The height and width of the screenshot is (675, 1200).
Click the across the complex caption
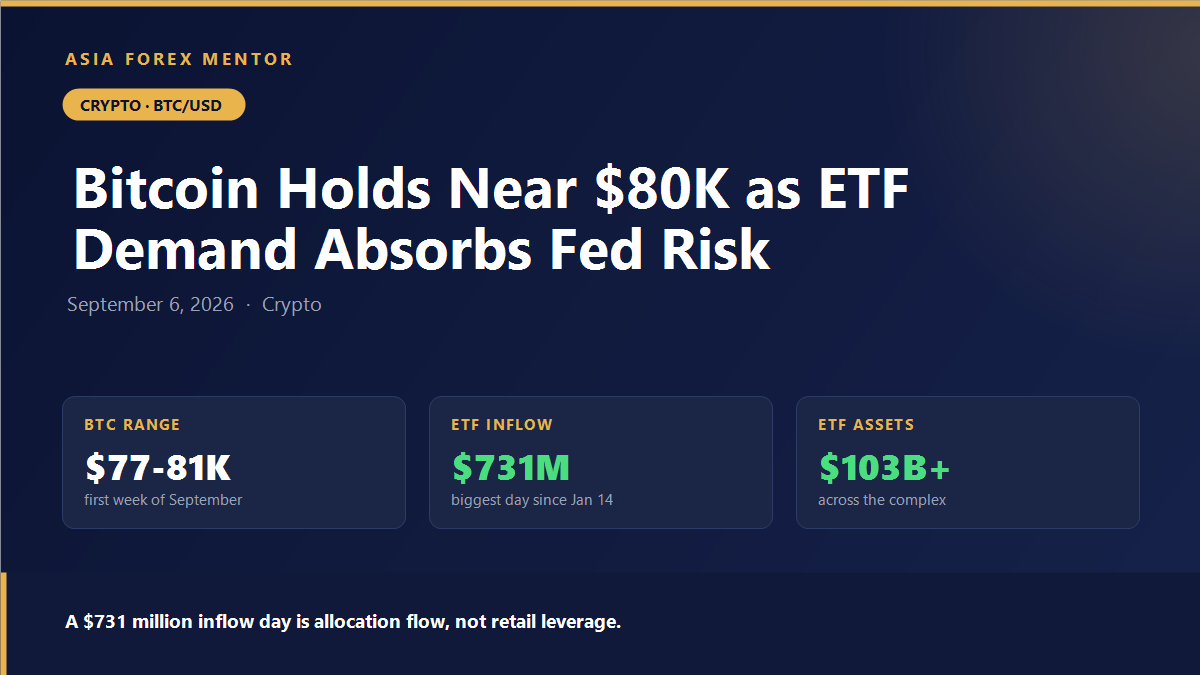click(x=882, y=500)
